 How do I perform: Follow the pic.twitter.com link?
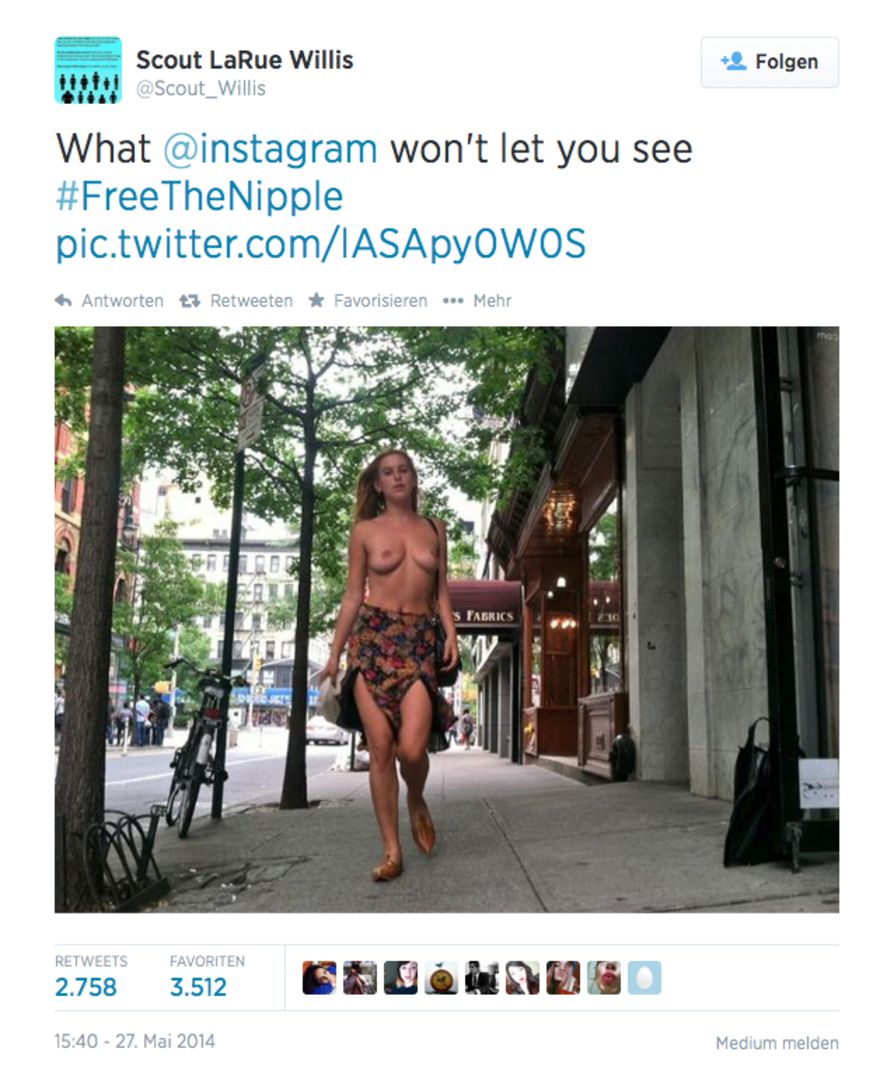click(x=320, y=244)
